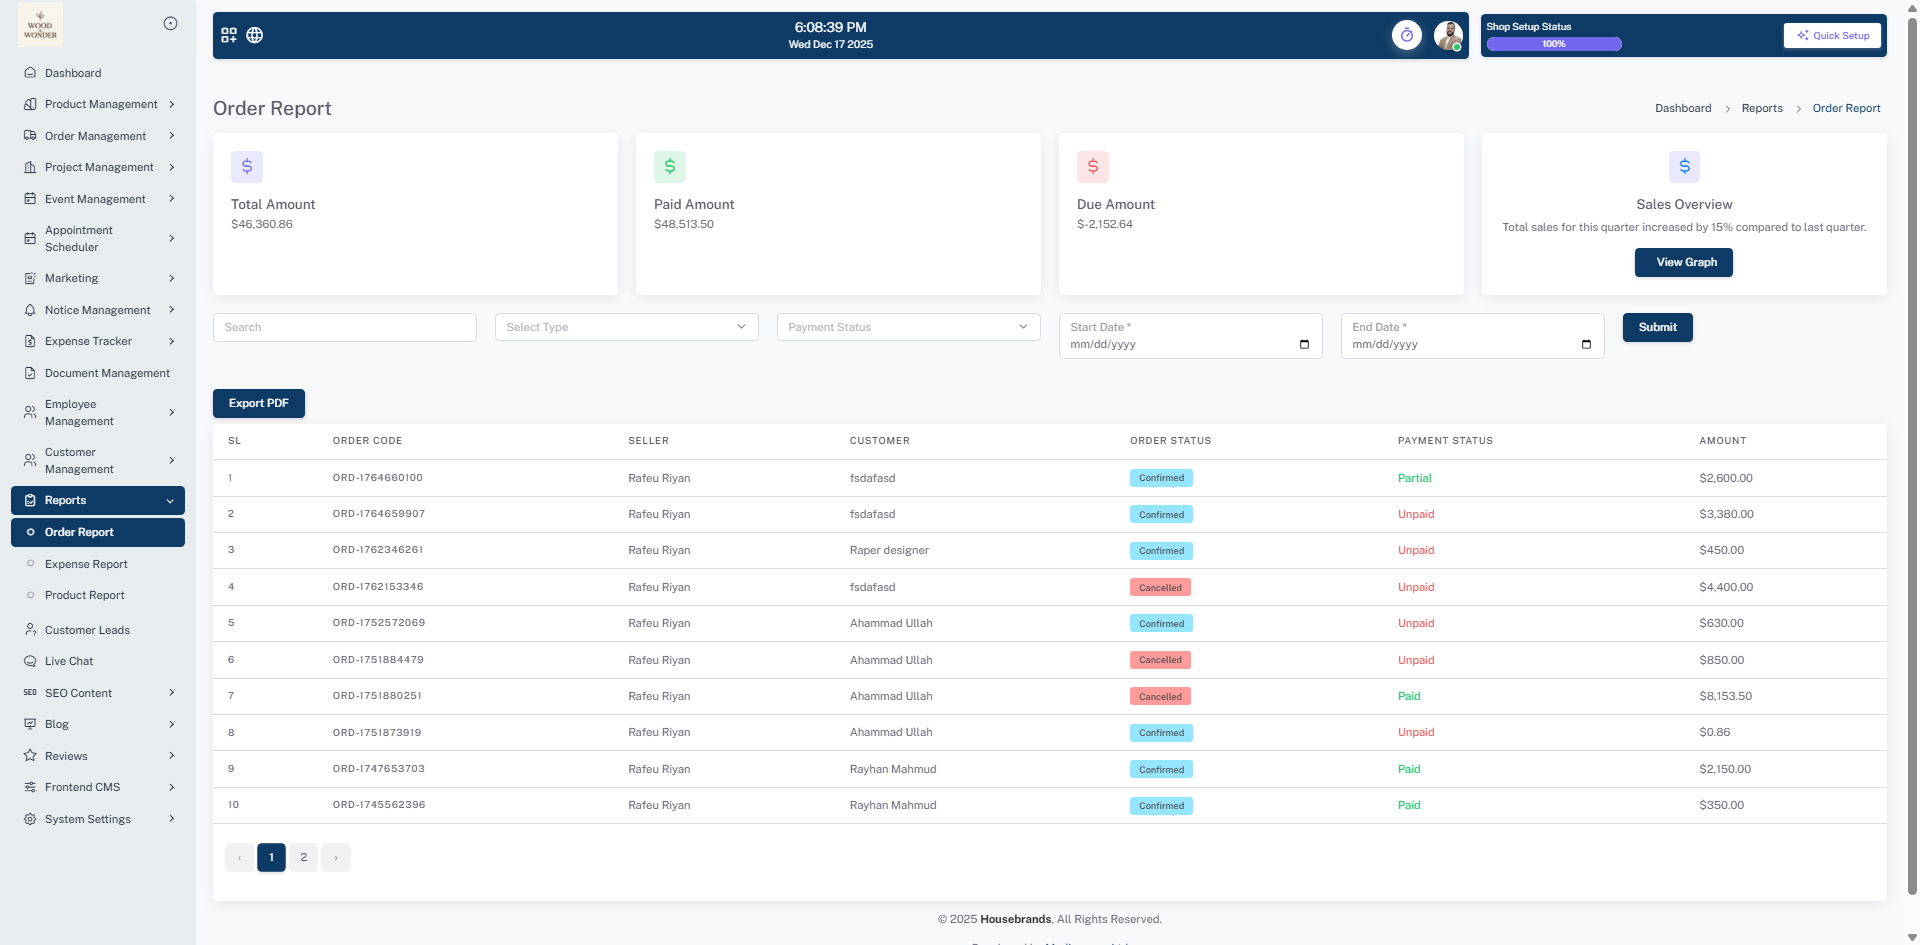The image size is (1920, 945).
Task: Click the Wood Wonder logo
Action: click(x=40, y=25)
